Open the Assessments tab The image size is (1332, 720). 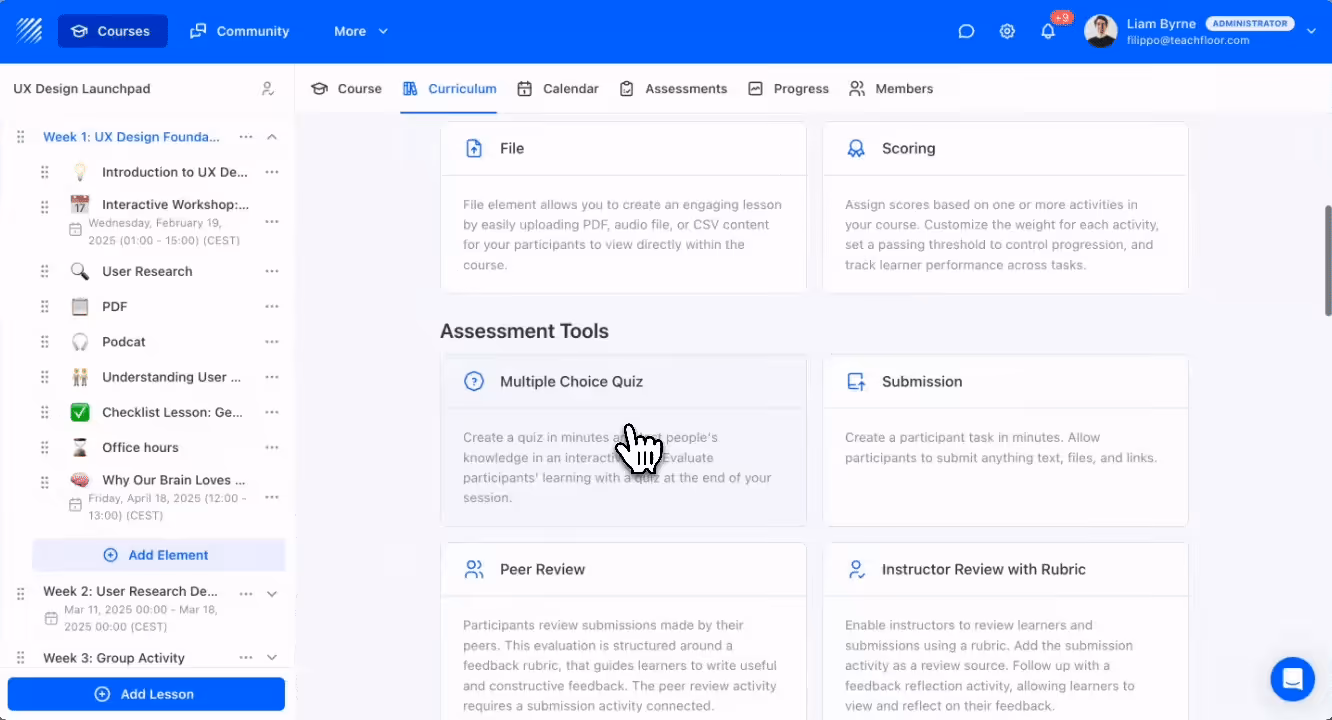[x=673, y=89]
